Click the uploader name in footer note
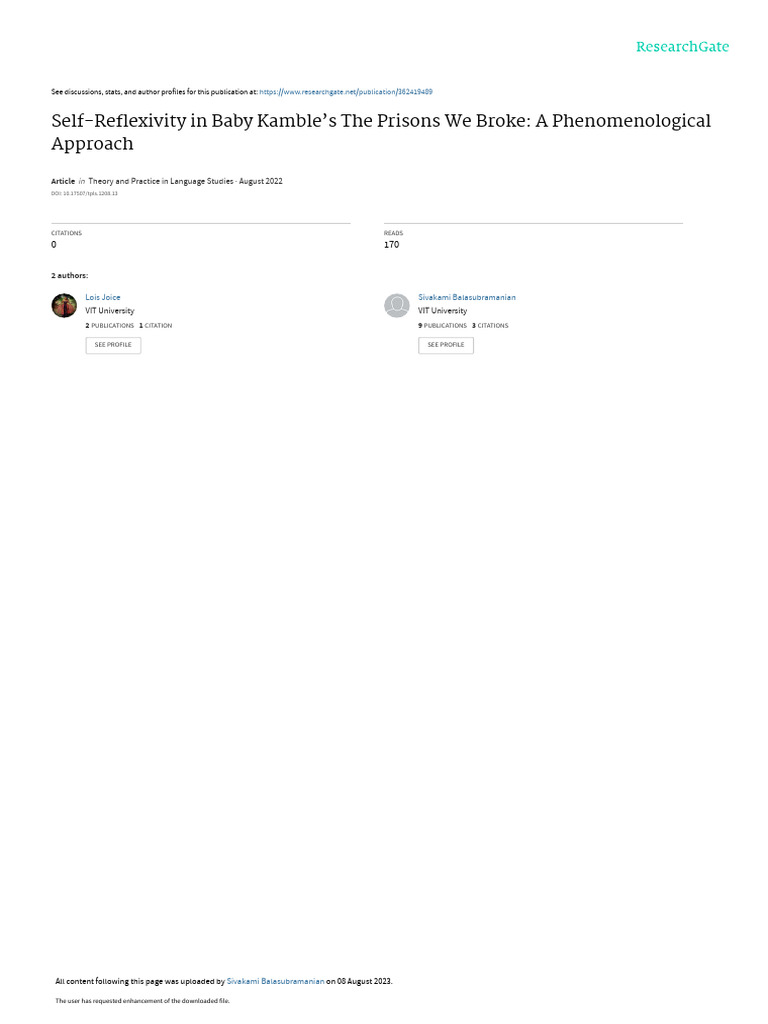The width and height of the screenshot is (768, 1024). [x=275, y=981]
